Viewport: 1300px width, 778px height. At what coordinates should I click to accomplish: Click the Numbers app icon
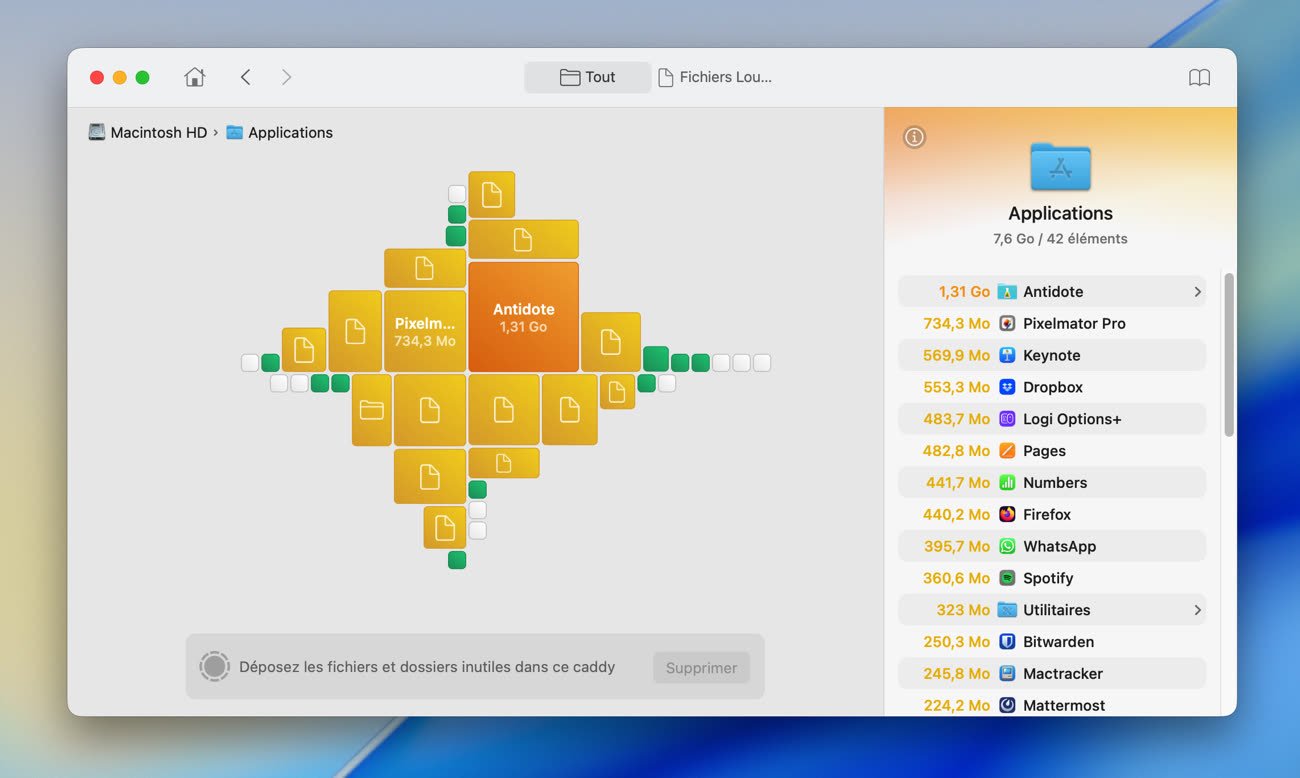click(1007, 483)
